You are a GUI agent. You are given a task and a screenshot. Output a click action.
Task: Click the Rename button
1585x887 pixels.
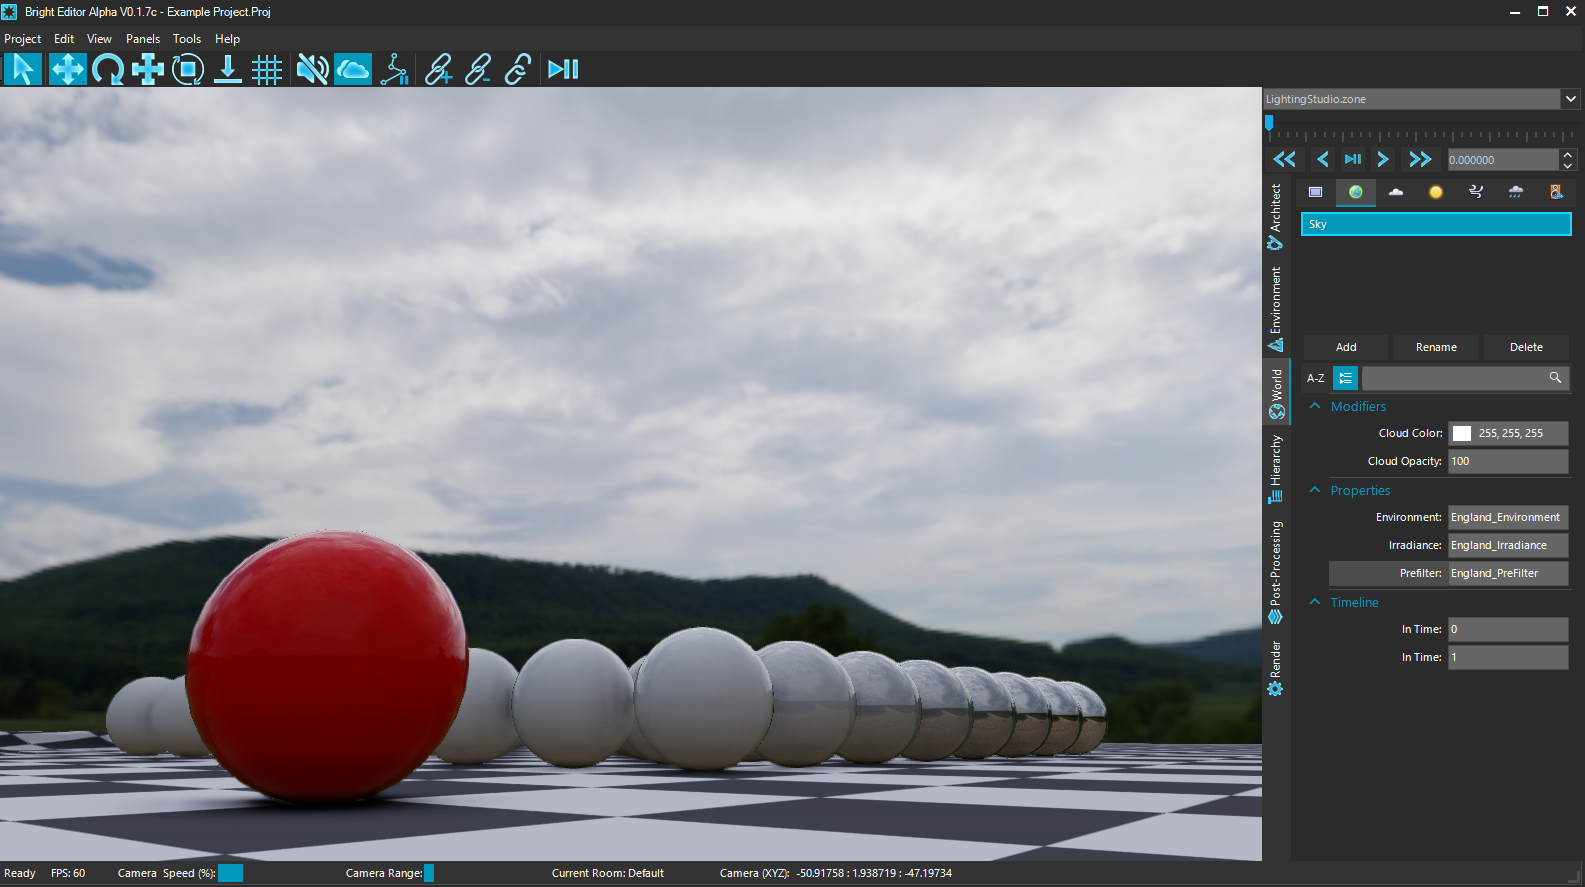click(x=1436, y=347)
